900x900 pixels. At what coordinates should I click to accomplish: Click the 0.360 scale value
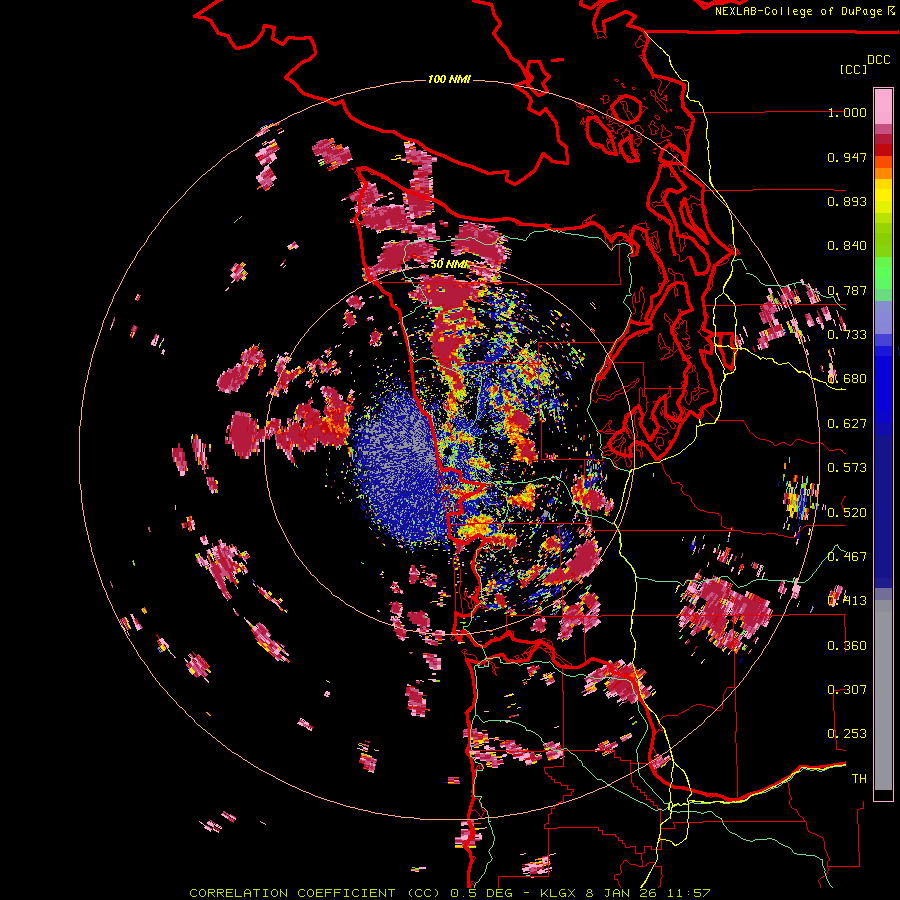847,645
